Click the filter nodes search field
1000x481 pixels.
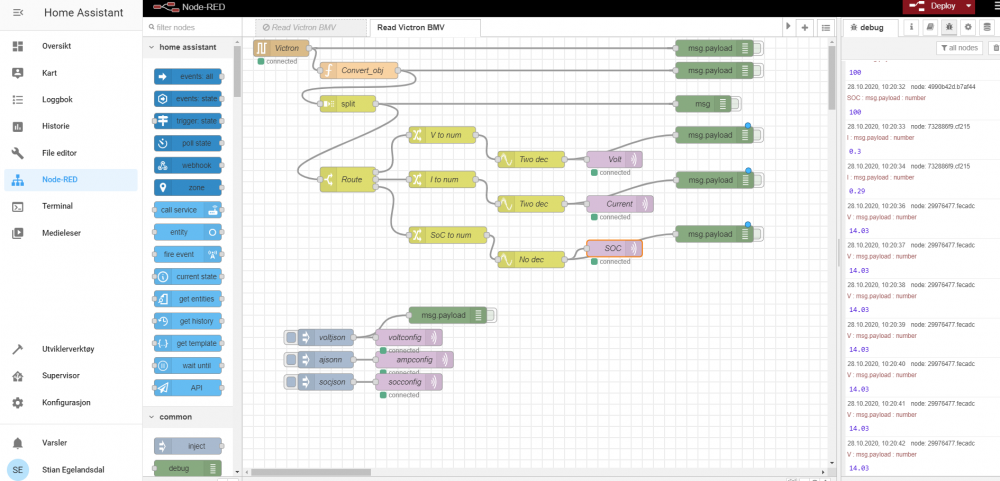(190, 27)
